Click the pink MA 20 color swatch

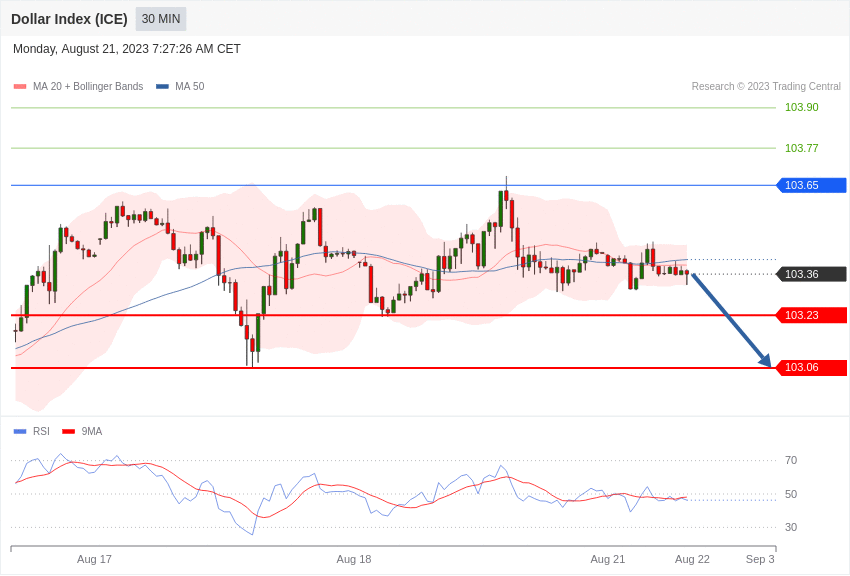coord(20,86)
